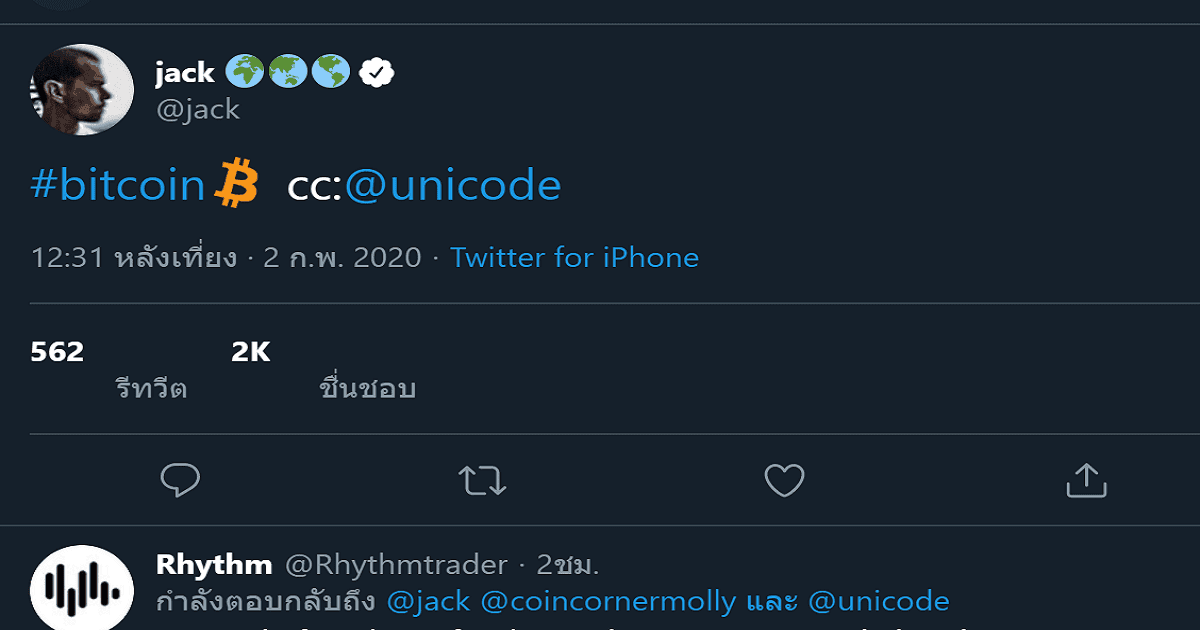The width and height of the screenshot is (1200, 630).
Task: Click the retweet arrows icon below the tweet
Action: tap(483, 480)
